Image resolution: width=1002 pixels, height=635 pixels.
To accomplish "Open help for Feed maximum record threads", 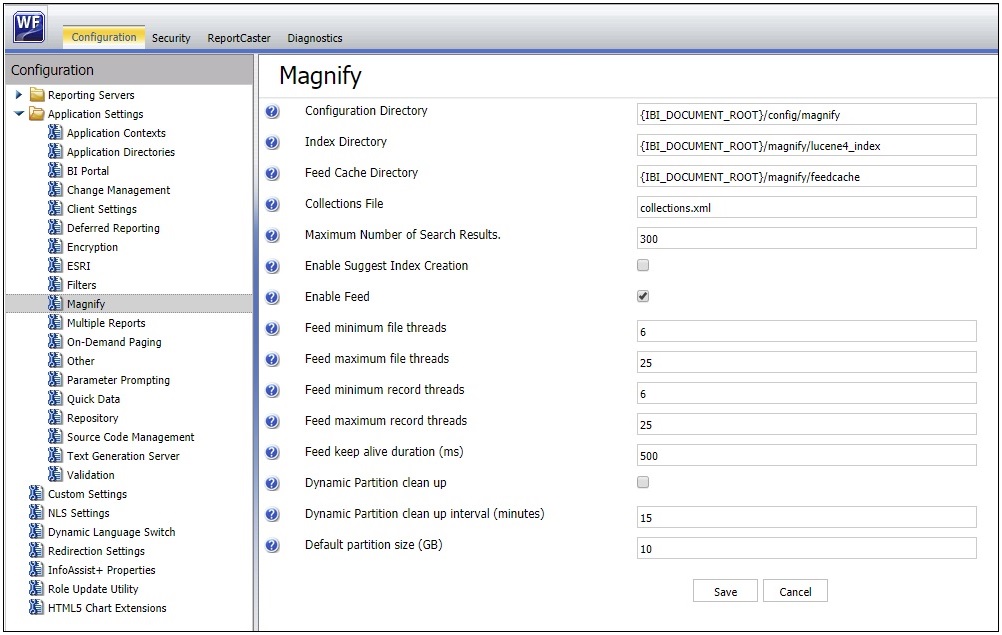I will click(272, 422).
